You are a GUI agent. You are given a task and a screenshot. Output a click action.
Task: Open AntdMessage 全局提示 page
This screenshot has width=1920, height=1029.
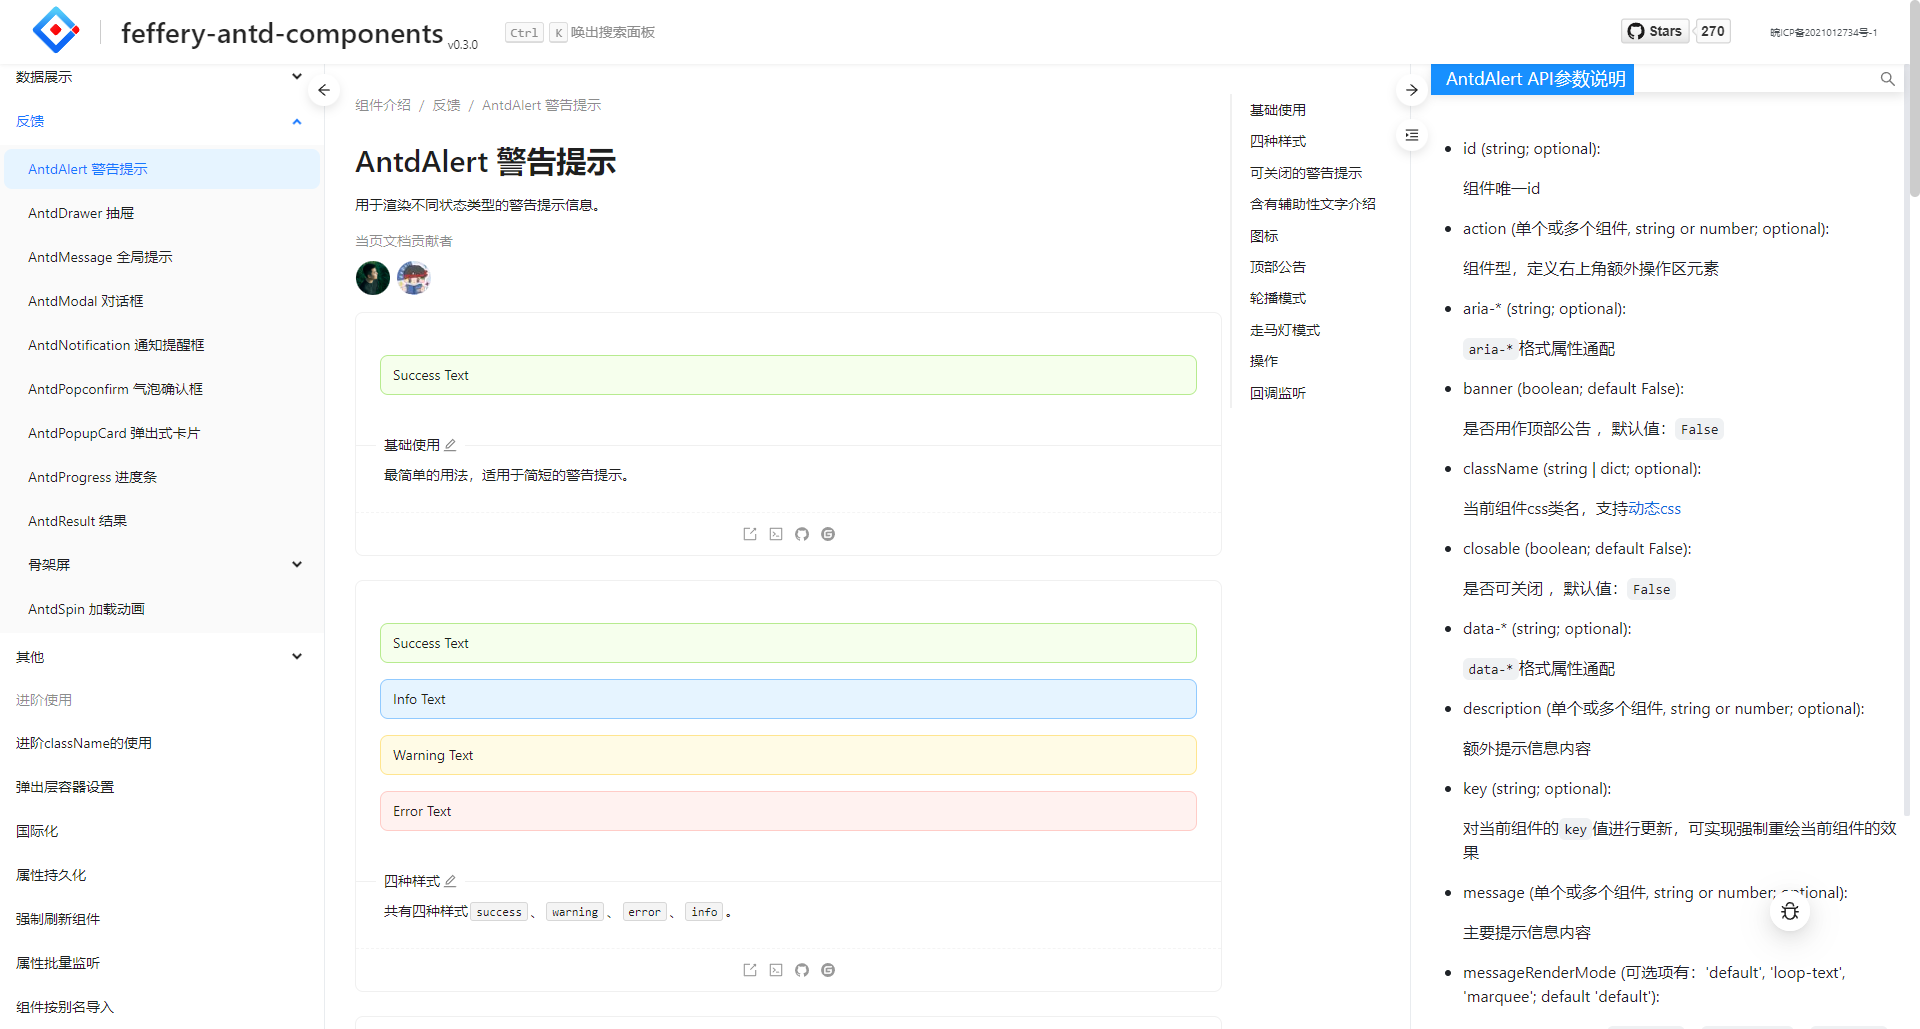162,257
